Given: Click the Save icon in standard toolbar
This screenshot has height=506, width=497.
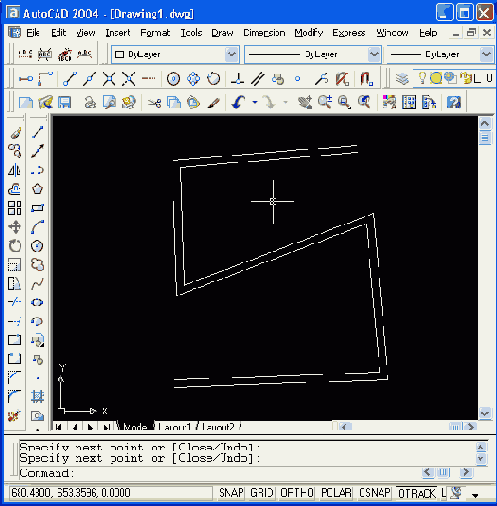Looking at the screenshot, I should (65, 102).
